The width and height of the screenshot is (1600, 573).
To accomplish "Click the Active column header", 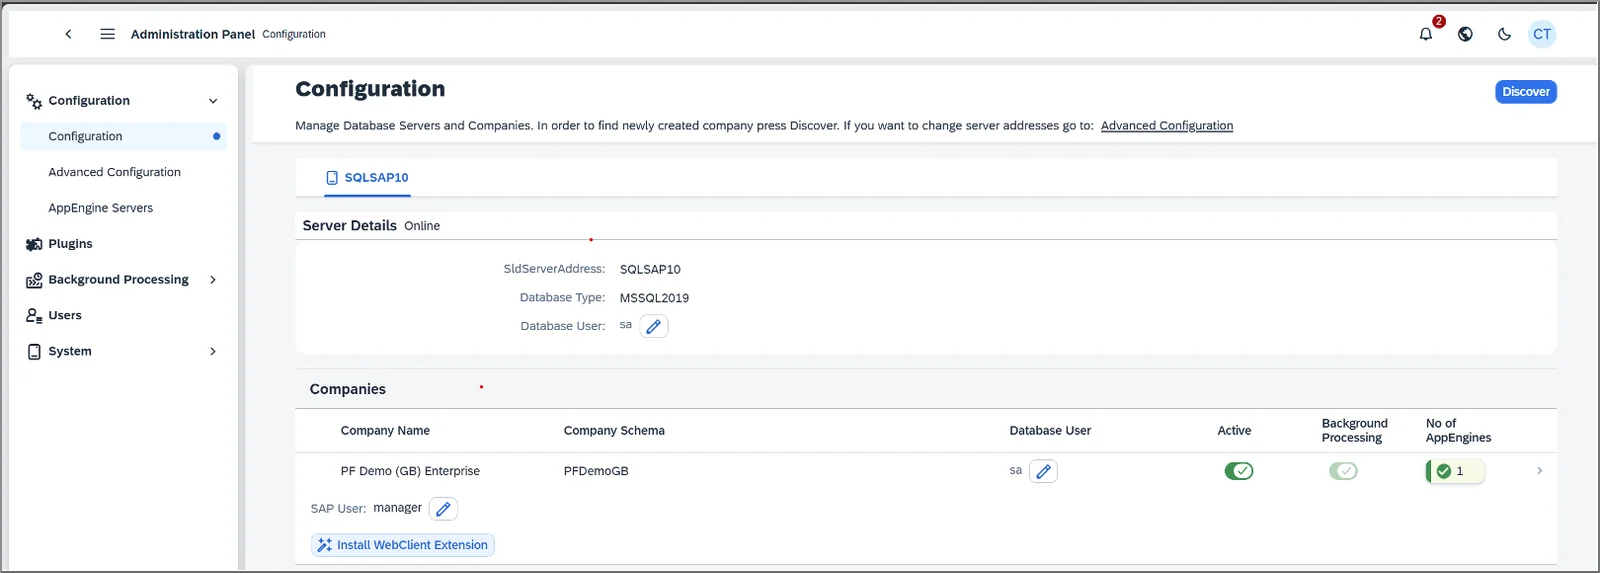I will point(1234,431).
